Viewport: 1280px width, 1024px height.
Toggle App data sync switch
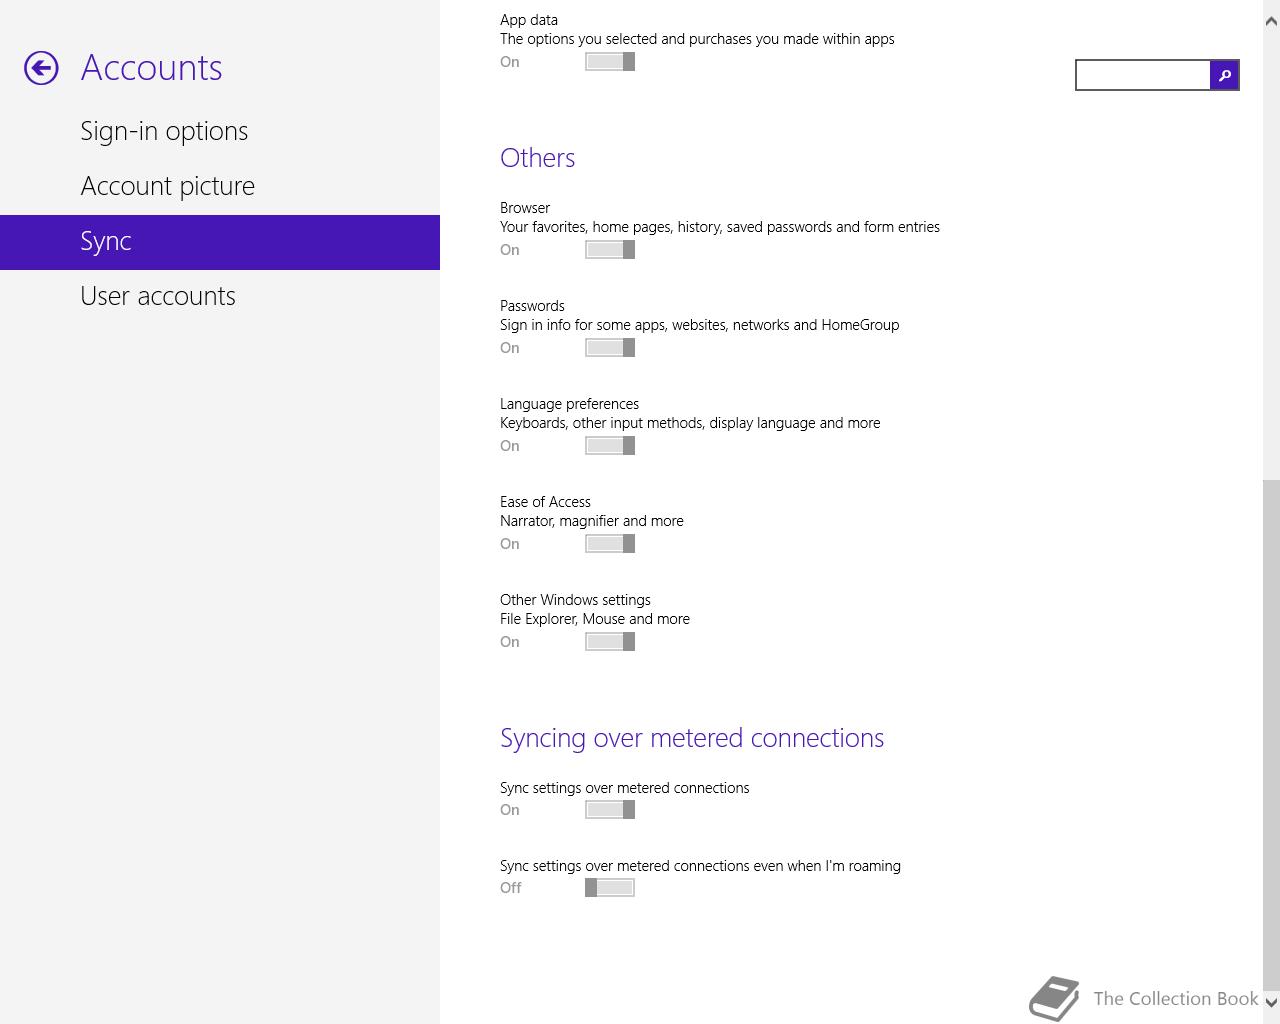pyautogui.click(x=610, y=62)
